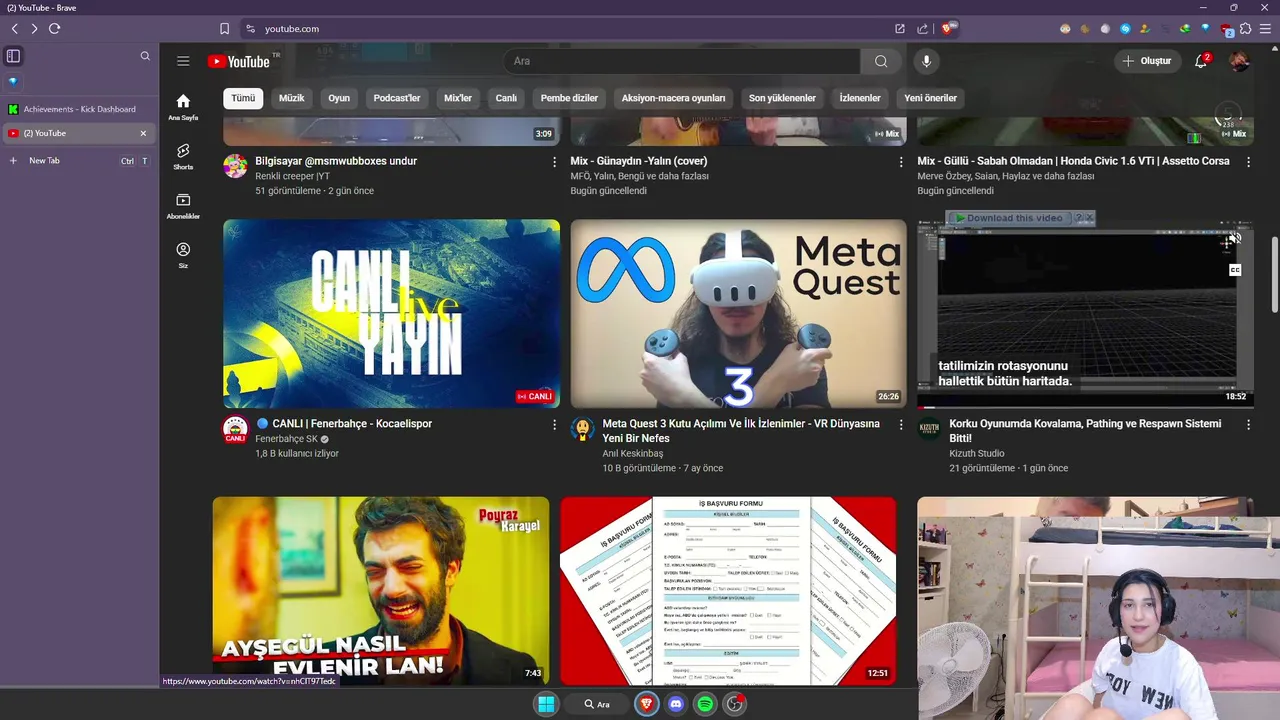Click the preview video progress bar
This screenshot has height=720, width=1280.
tap(1085, 407)
